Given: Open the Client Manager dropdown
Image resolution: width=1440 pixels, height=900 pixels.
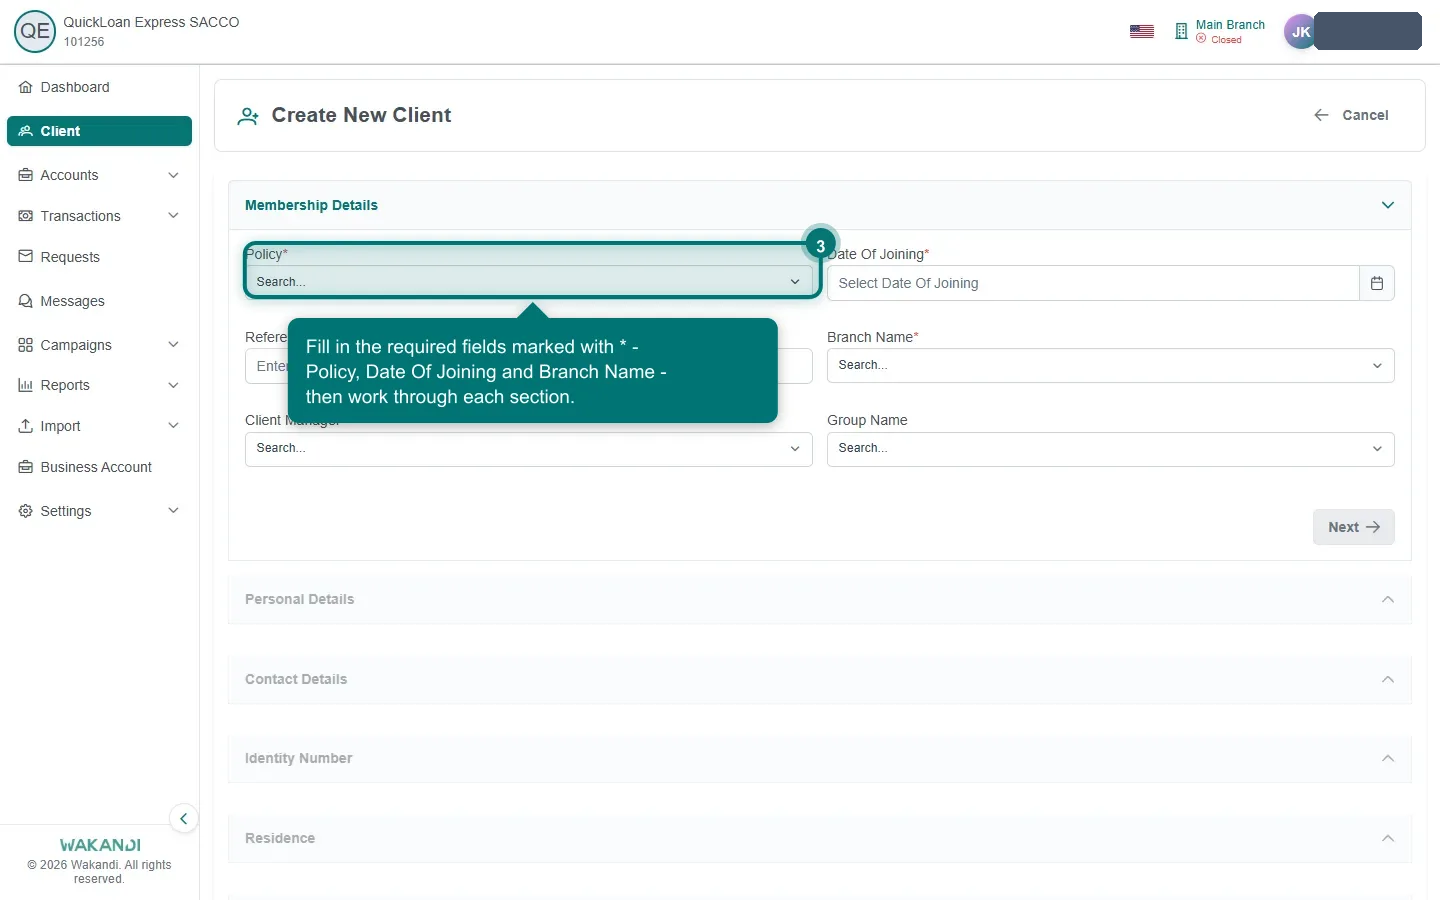Looking at the screenshot, I should 529,449.
